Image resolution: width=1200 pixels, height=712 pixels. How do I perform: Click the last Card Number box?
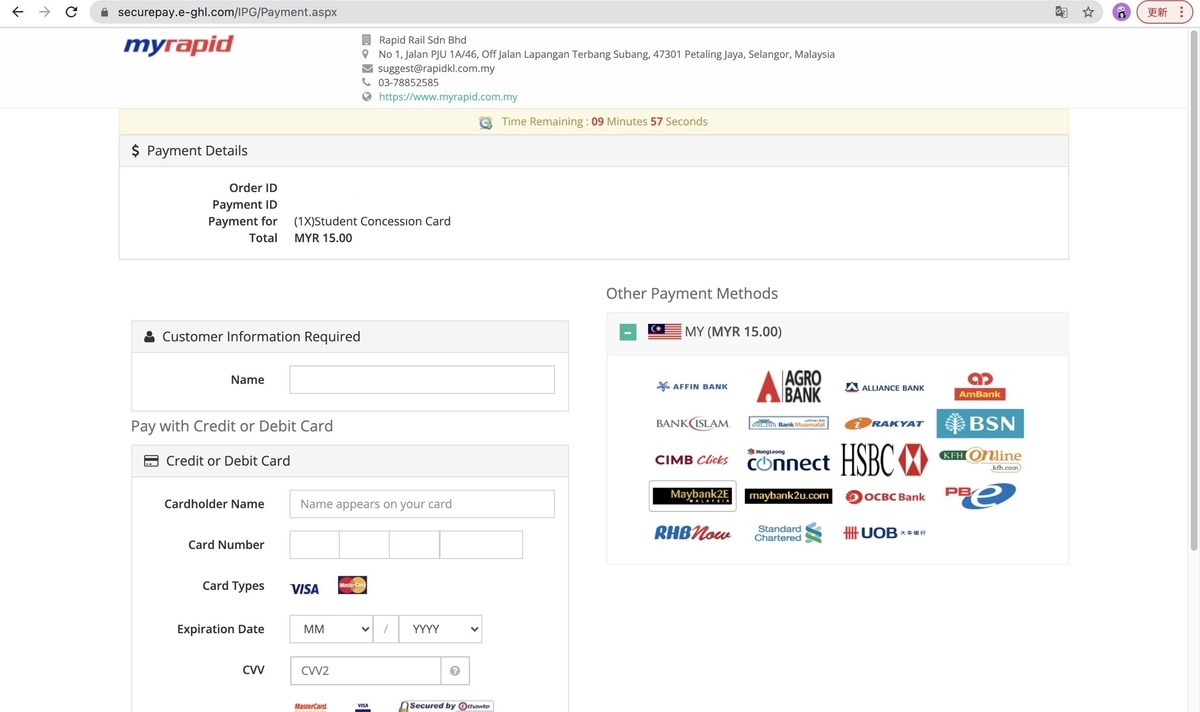[x=481, y=545]
